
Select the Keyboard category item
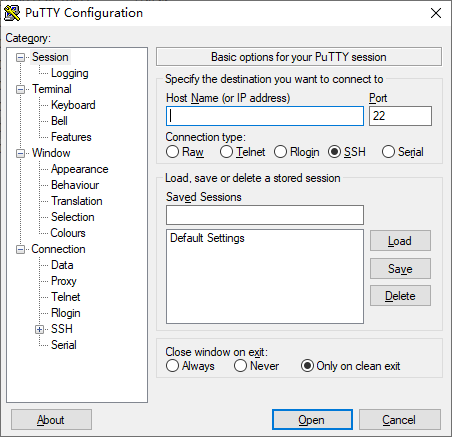pos(73,105)
